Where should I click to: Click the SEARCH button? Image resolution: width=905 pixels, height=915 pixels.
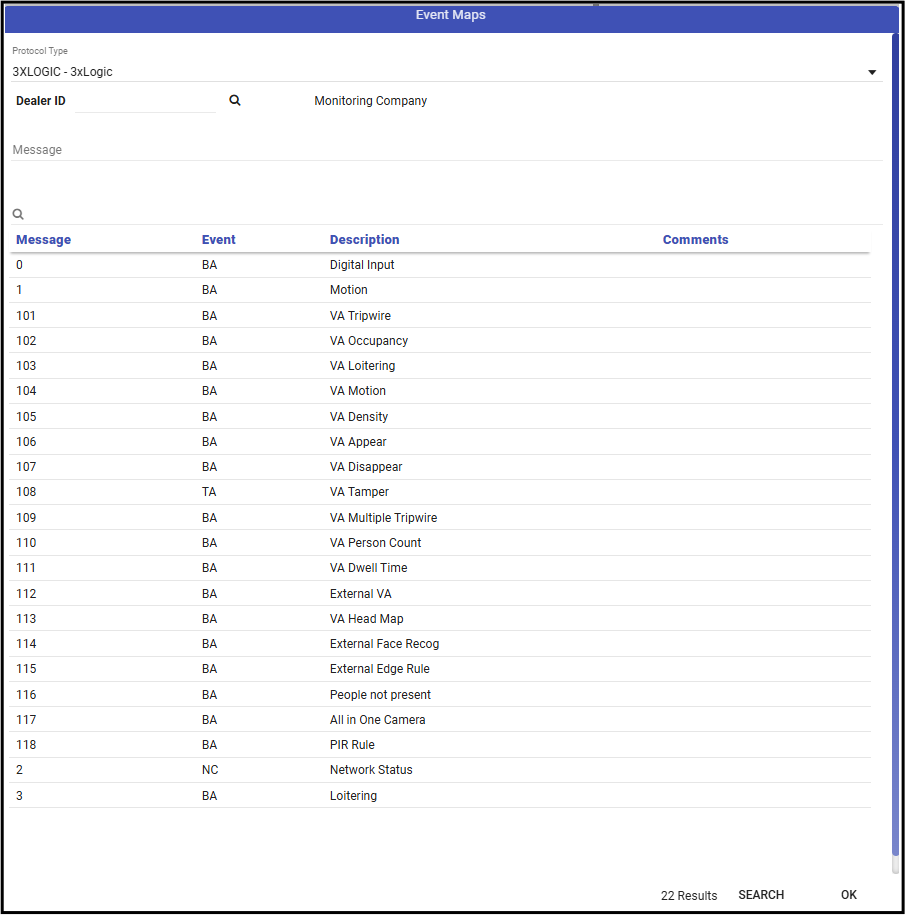[761, 895]
